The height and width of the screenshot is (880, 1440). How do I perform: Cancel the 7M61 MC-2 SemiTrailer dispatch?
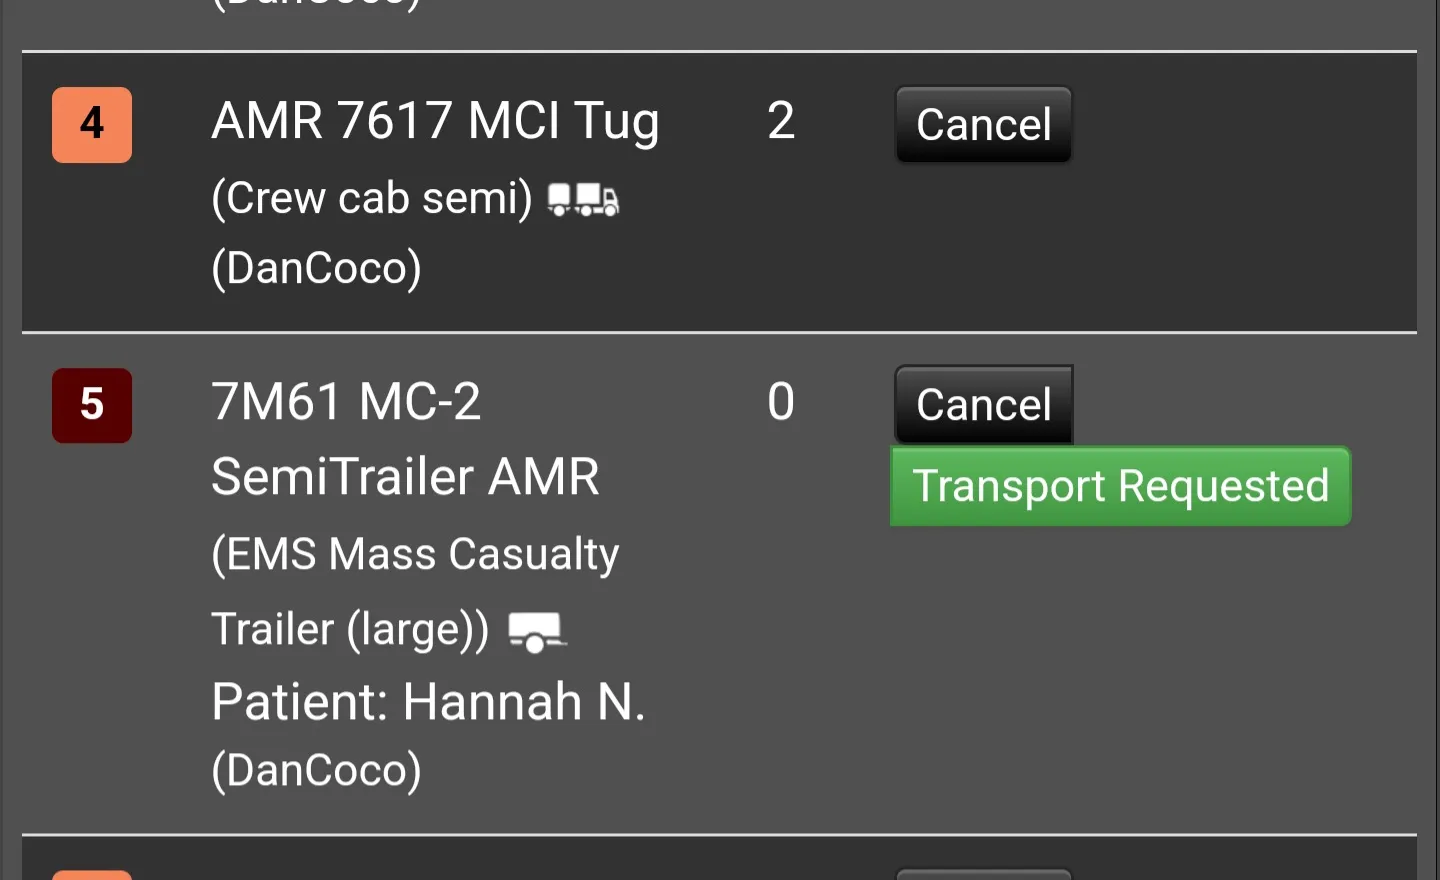click(984, 405)
